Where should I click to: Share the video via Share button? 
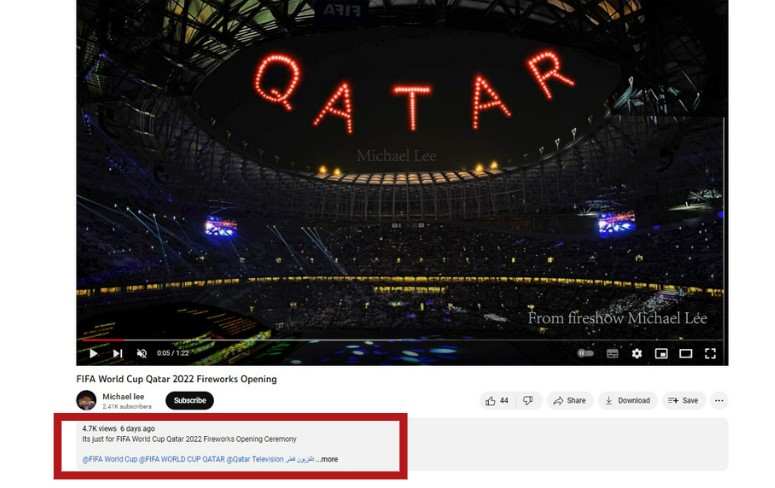pyautogui.click(x=570, y=400)
